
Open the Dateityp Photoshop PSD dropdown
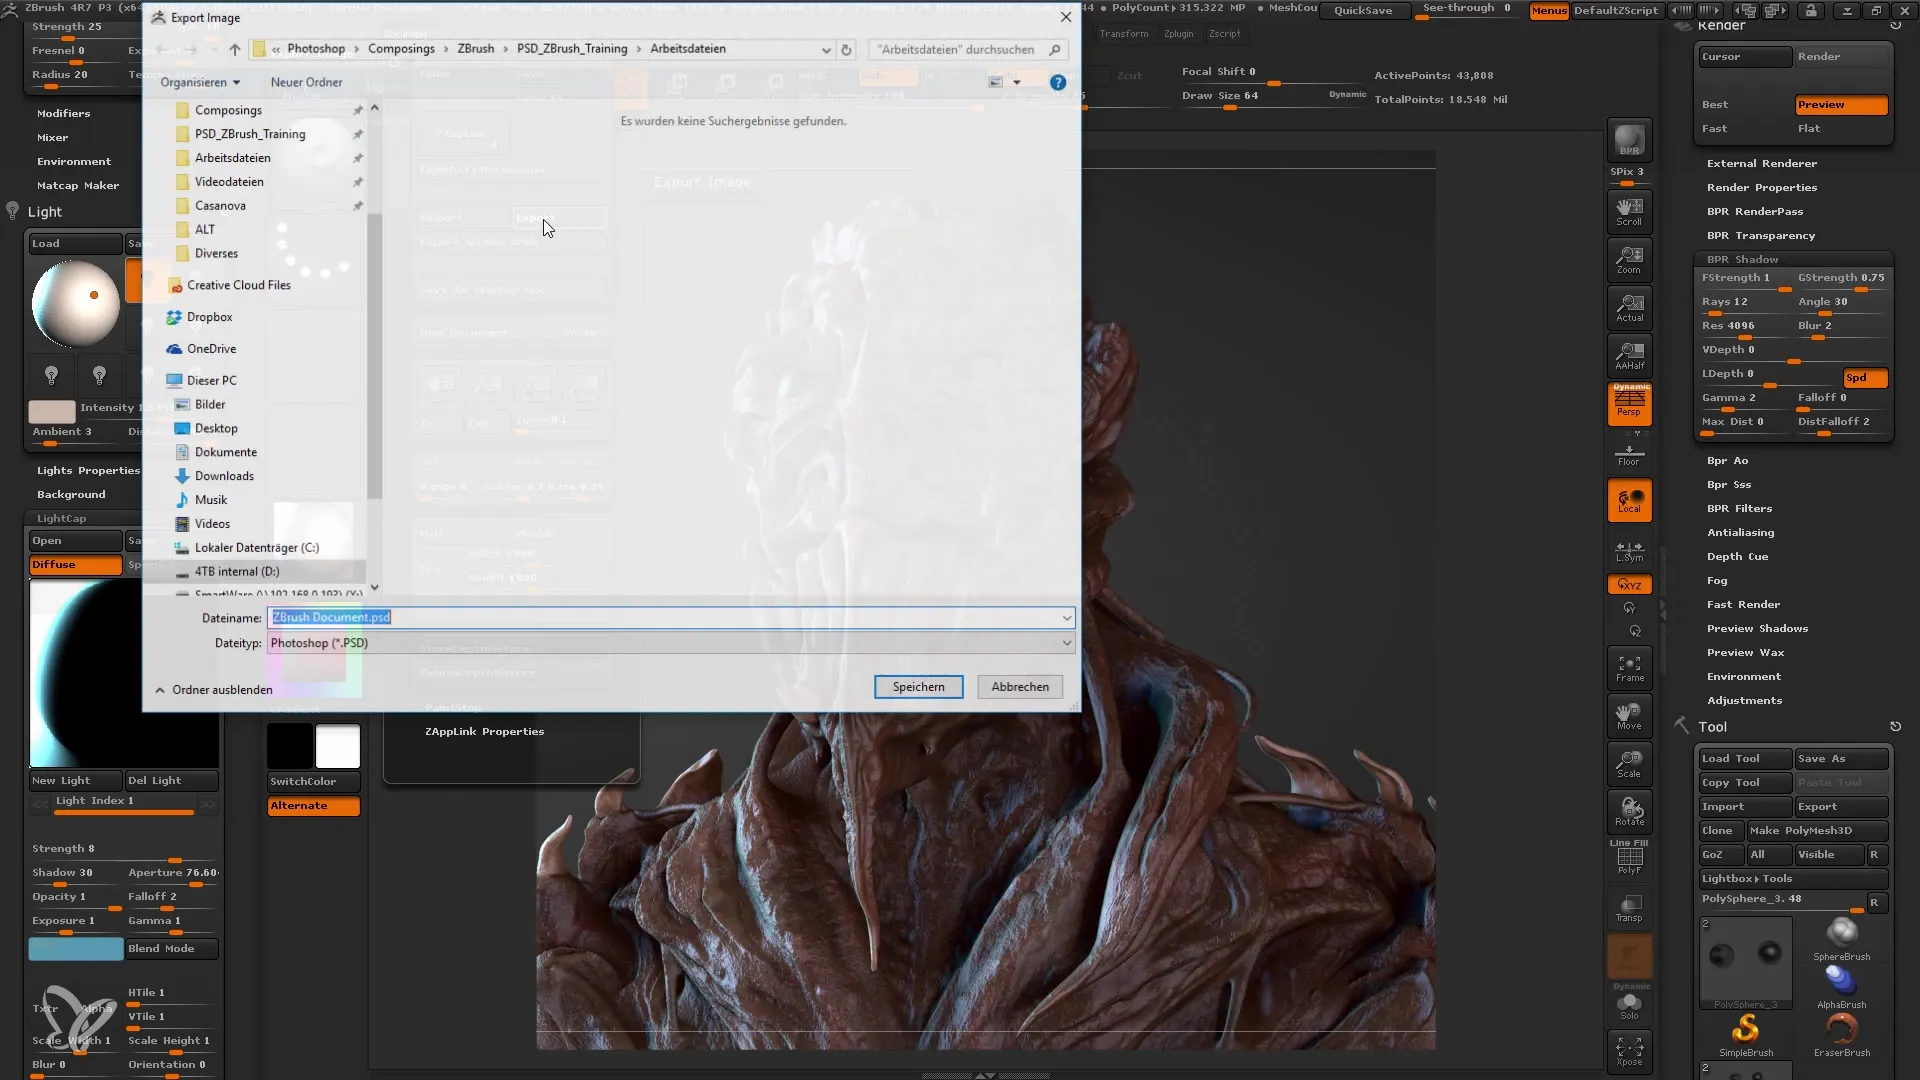coord(671,643)
